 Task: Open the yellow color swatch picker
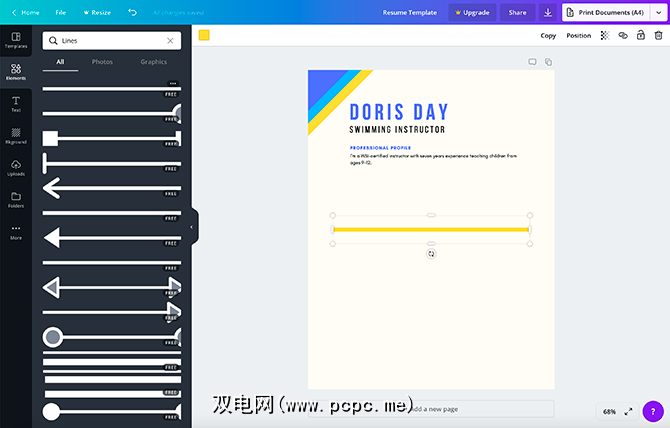pos(204,35)
